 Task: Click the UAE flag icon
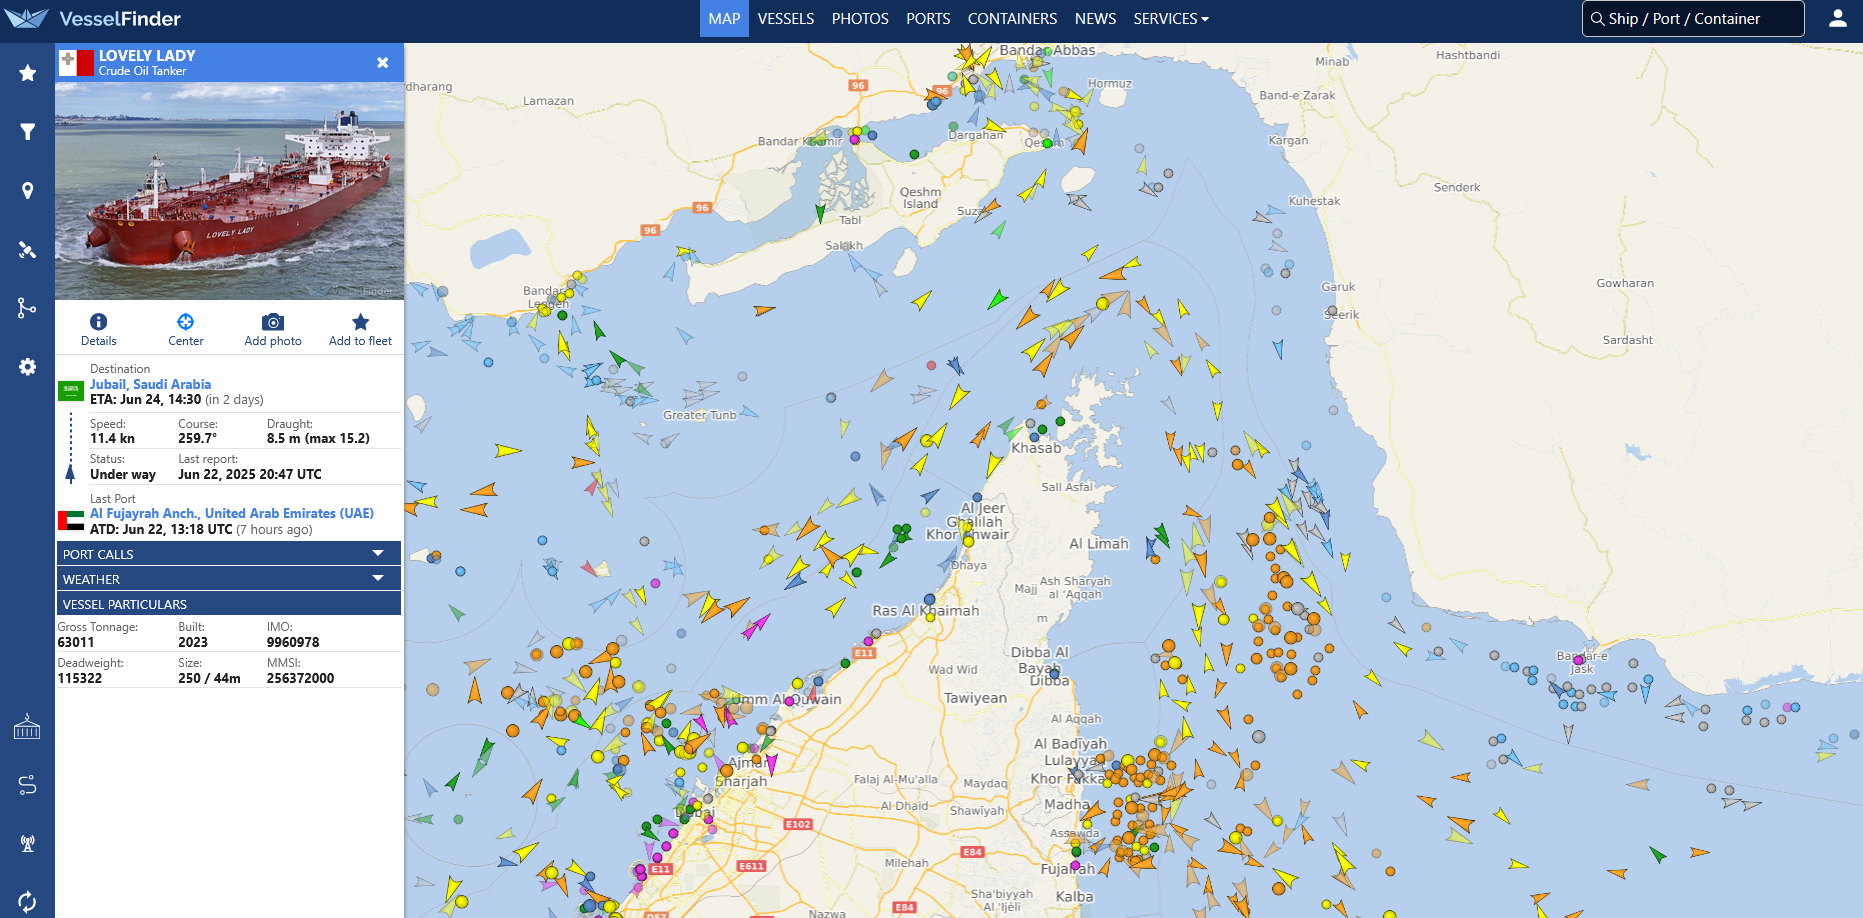pos(71,521)
